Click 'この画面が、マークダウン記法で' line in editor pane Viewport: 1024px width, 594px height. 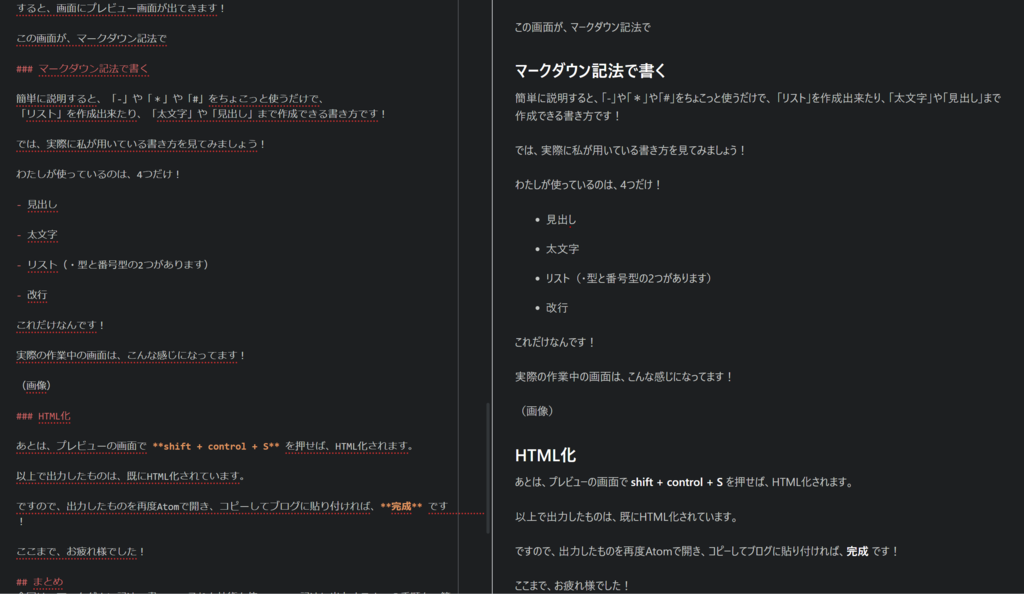click(91, 39)
